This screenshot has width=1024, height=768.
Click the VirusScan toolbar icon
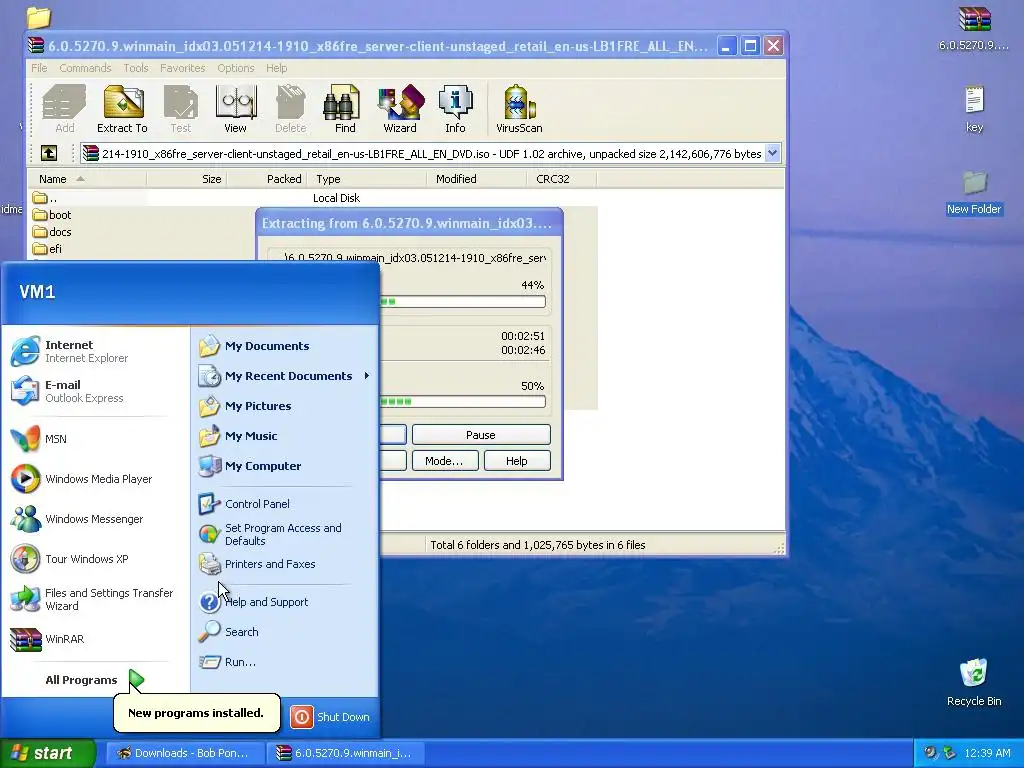click(x=519, y=109)
